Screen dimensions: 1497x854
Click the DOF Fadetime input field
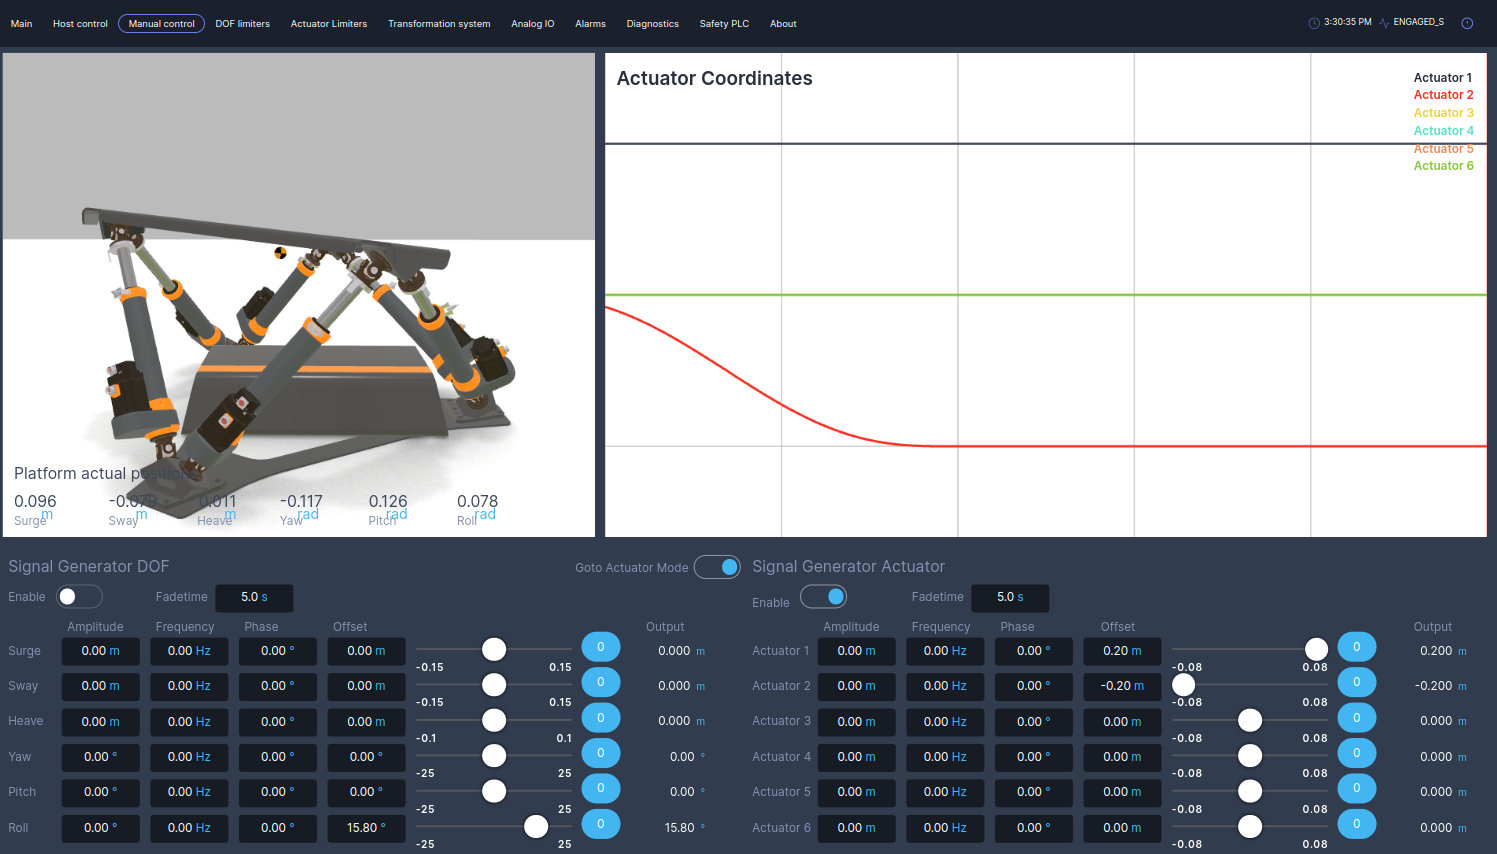coord(254,597)
